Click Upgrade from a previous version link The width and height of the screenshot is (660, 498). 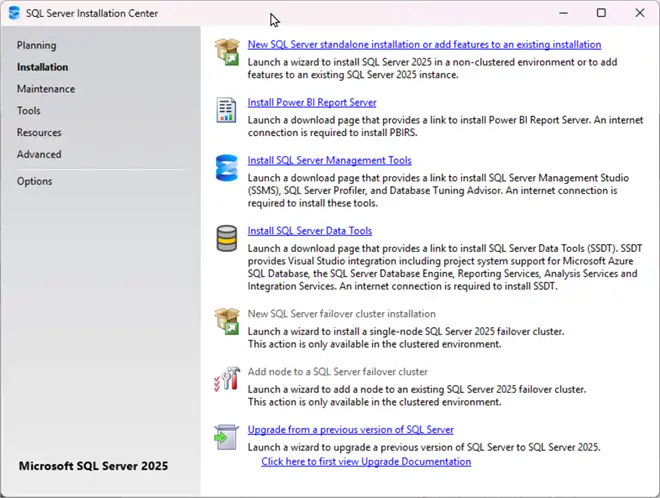pos(351,430)
